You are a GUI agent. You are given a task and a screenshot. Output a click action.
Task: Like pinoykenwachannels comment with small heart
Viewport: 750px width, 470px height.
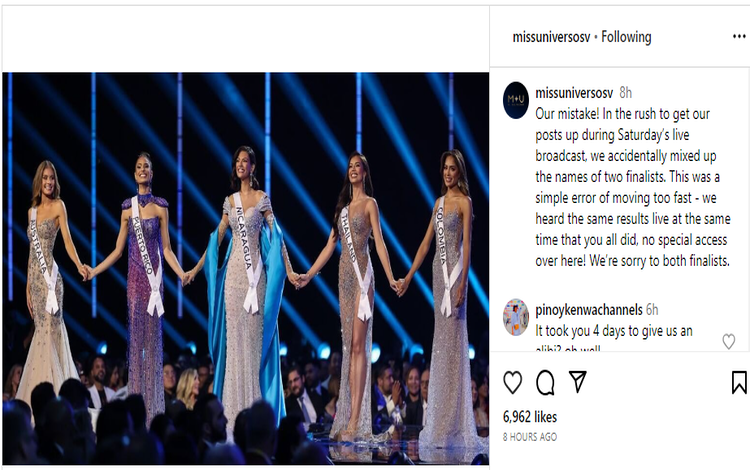pos(728,341)
